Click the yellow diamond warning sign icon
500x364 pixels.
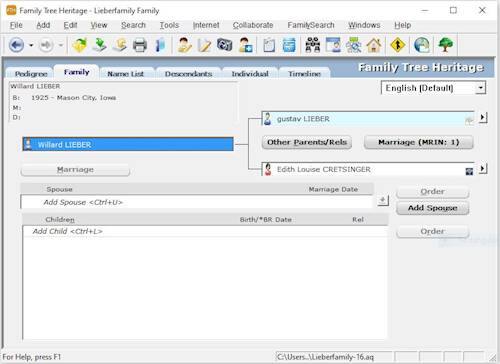click(398, 45)
